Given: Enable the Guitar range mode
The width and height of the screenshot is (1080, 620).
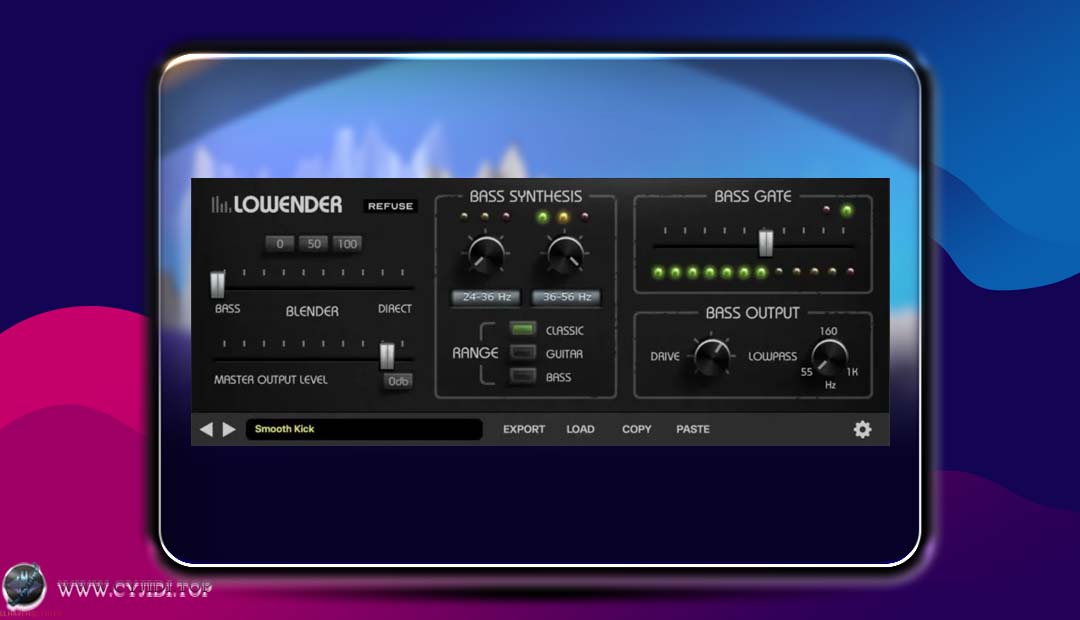Looking at the screenshot, I should point(523,353).
